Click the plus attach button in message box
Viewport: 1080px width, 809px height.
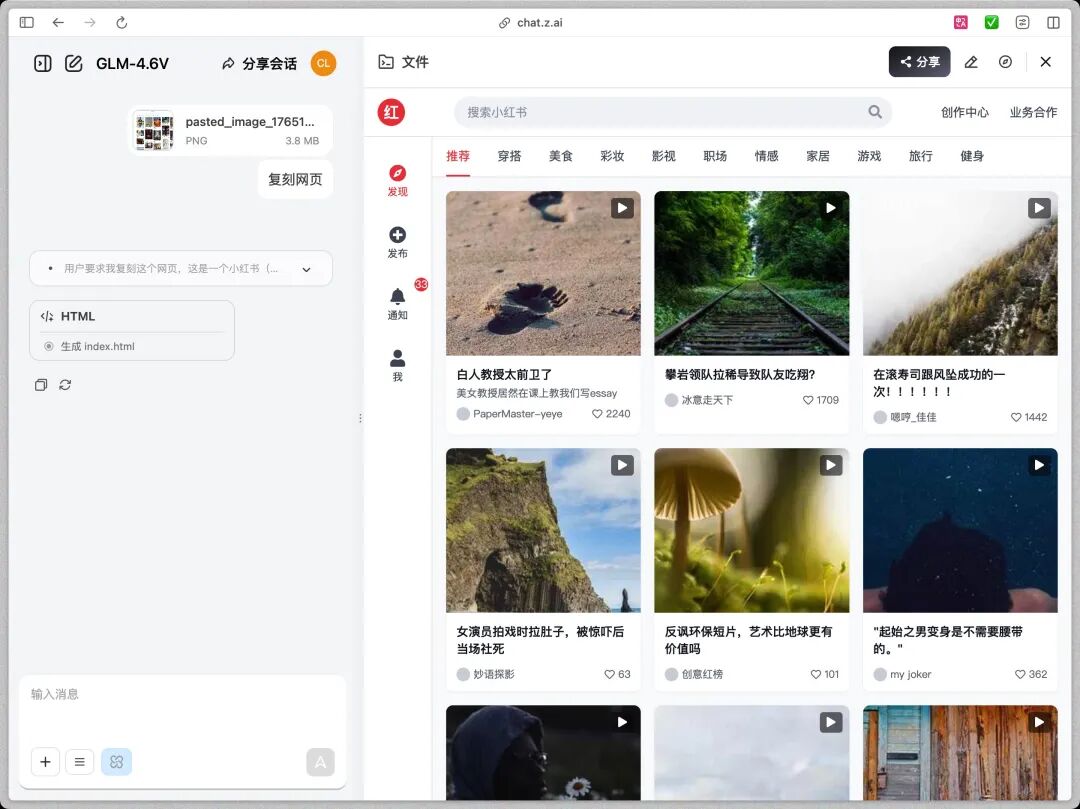(45, 762)
